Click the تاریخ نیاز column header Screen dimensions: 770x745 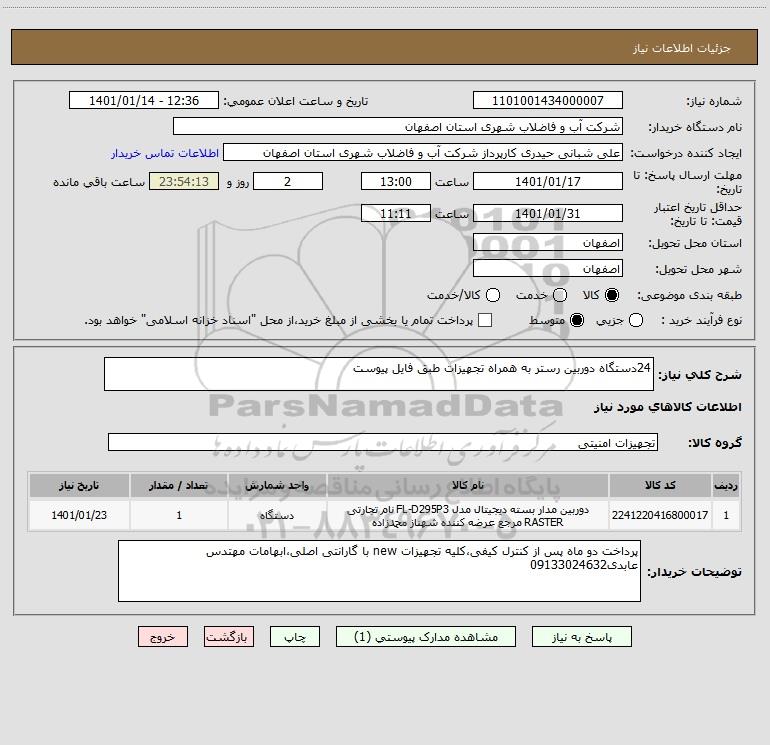(79, 485)
